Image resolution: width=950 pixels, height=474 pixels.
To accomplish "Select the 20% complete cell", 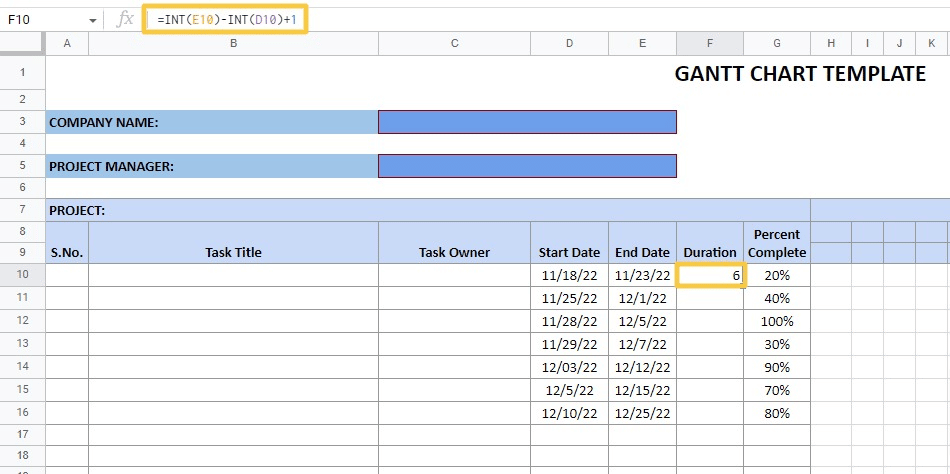I will coord(777,275).
